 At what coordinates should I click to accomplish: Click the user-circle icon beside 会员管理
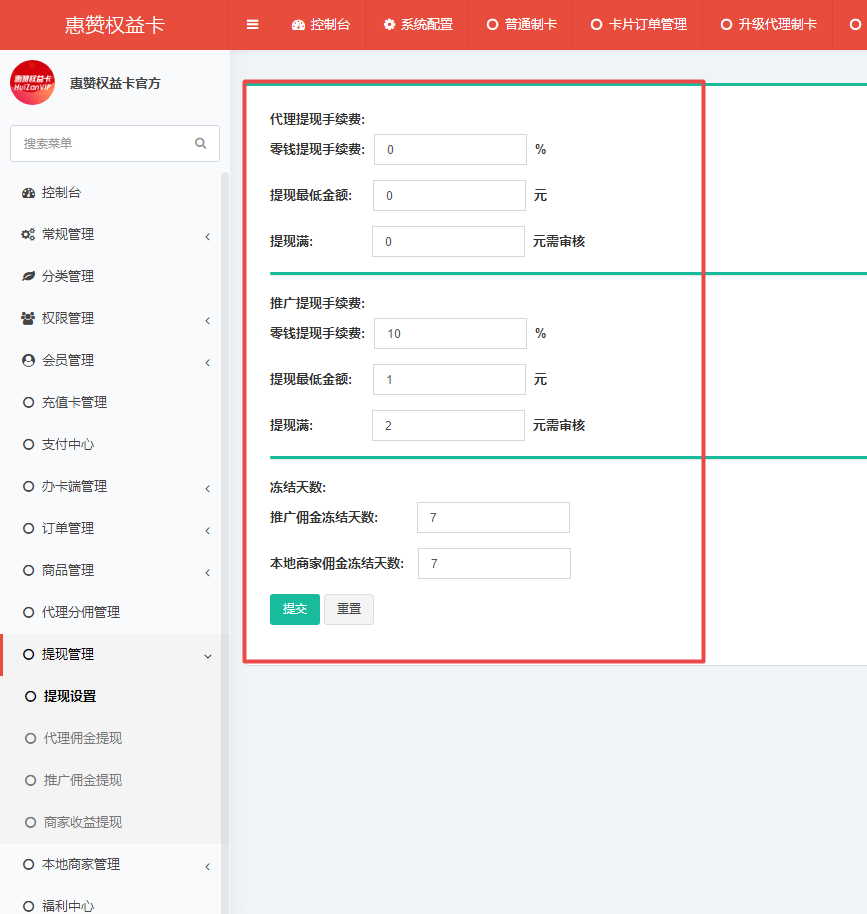tap(28, 360)
